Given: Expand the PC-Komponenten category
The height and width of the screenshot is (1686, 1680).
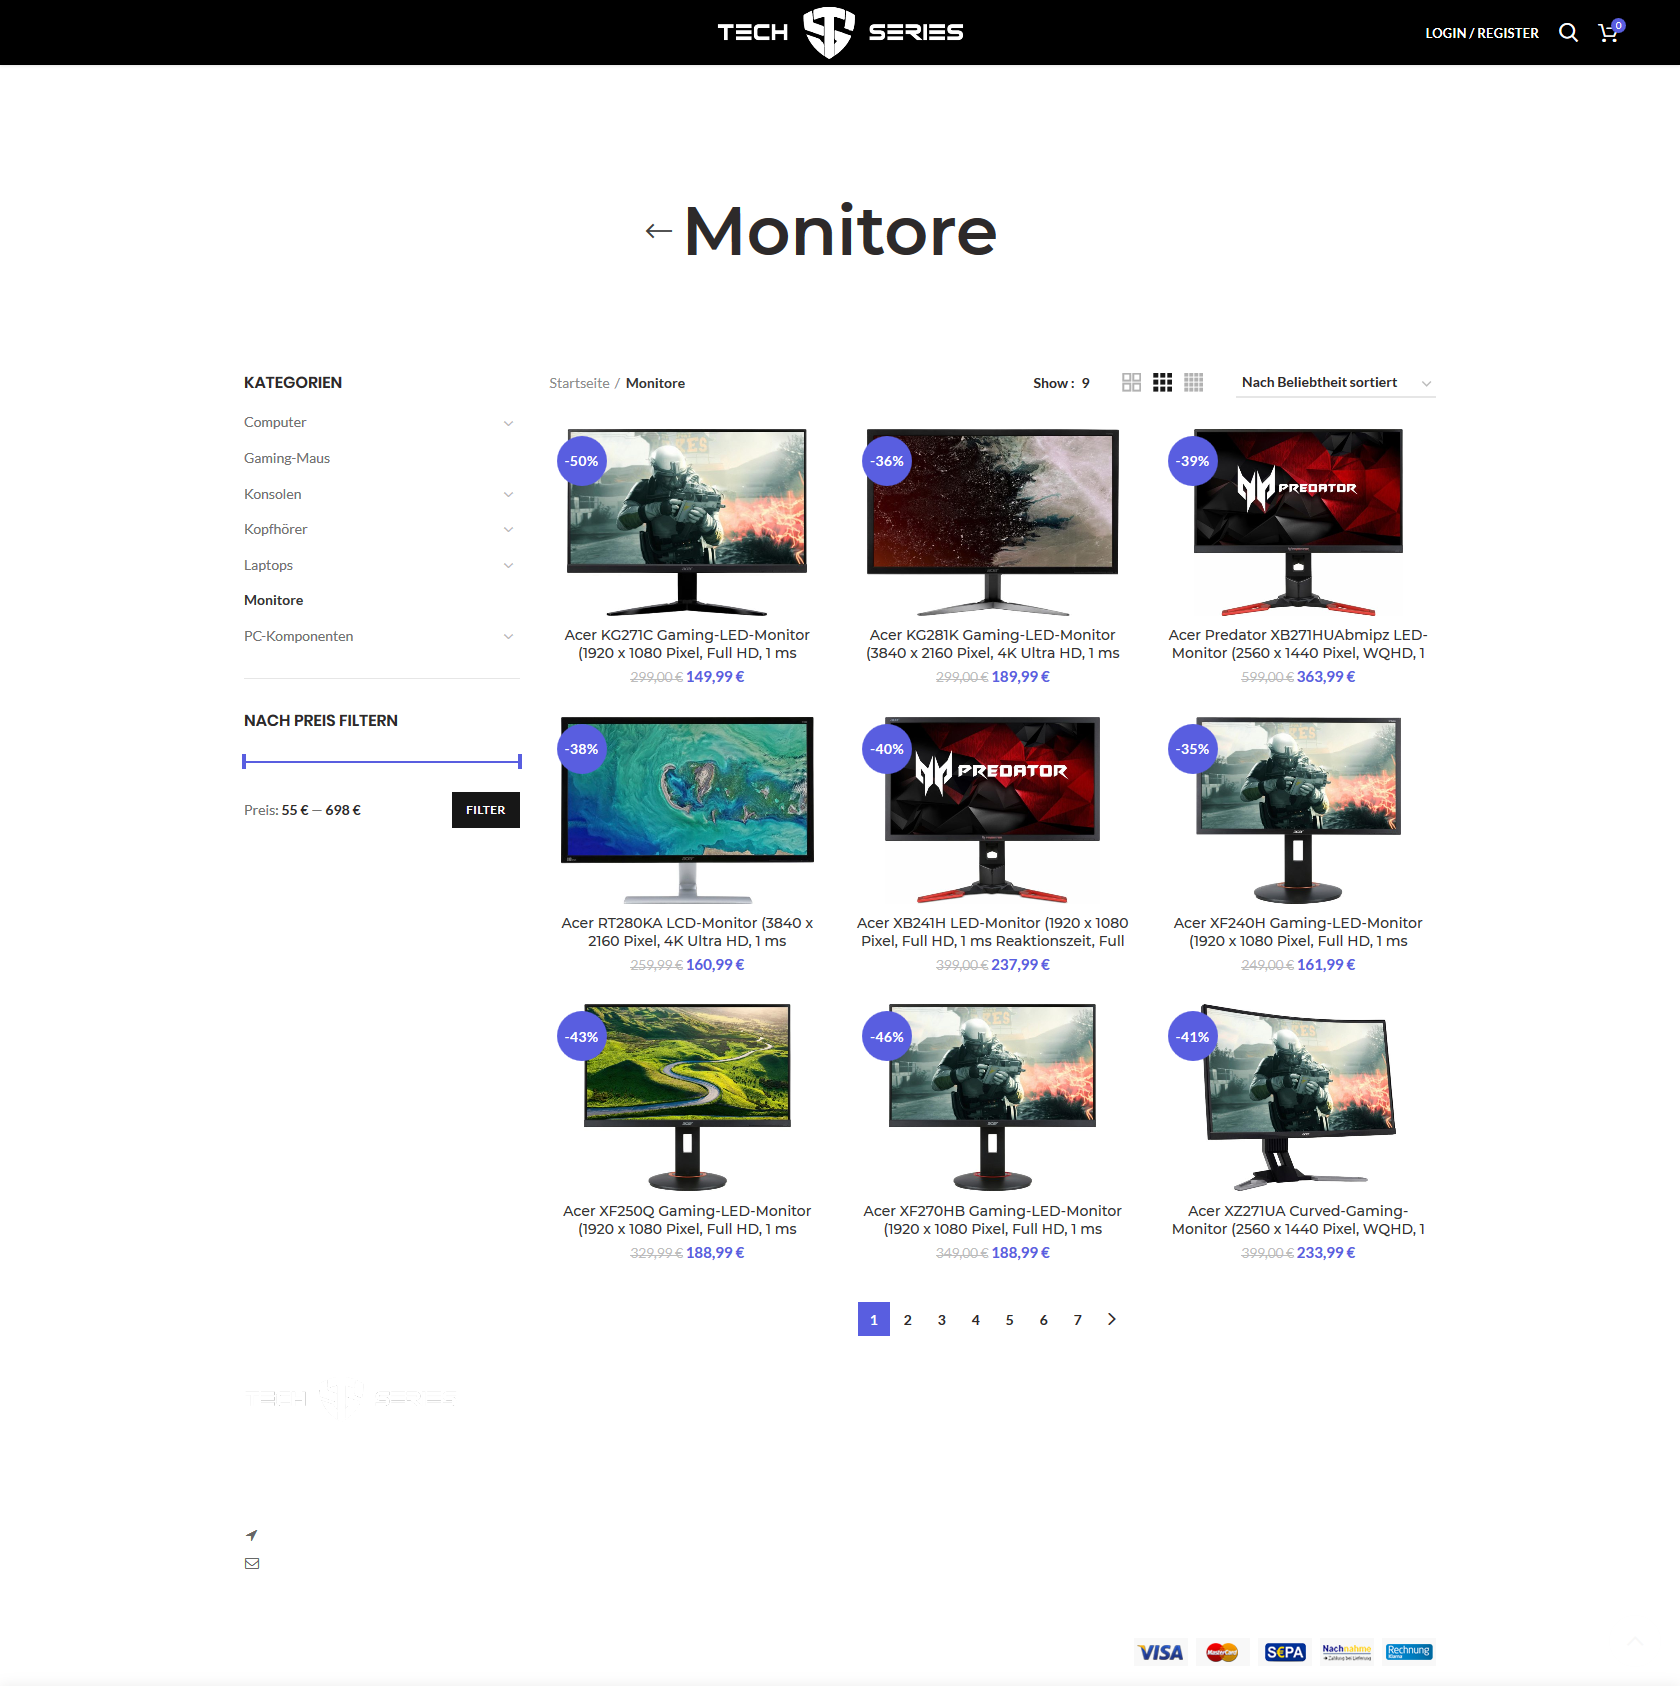Looking at the screenshot, I should [508, 637].
